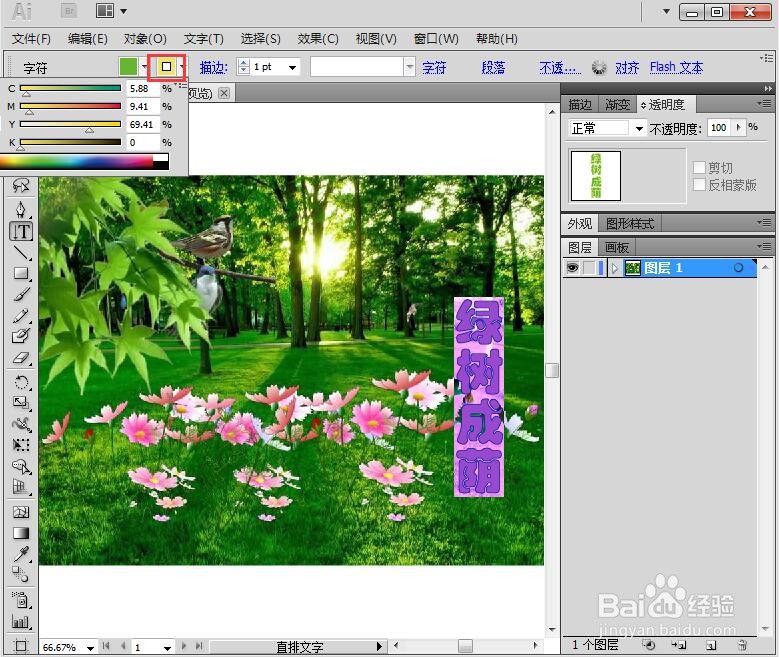
Task: Select the Pen tool
Action: tap(21, 210)
